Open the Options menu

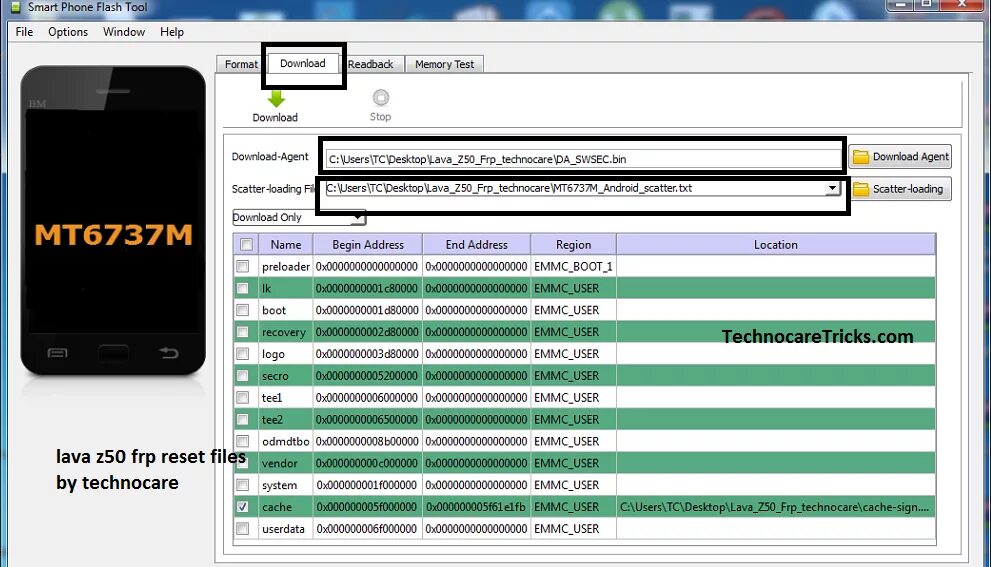pyautogui.click(x=68, y=32)
